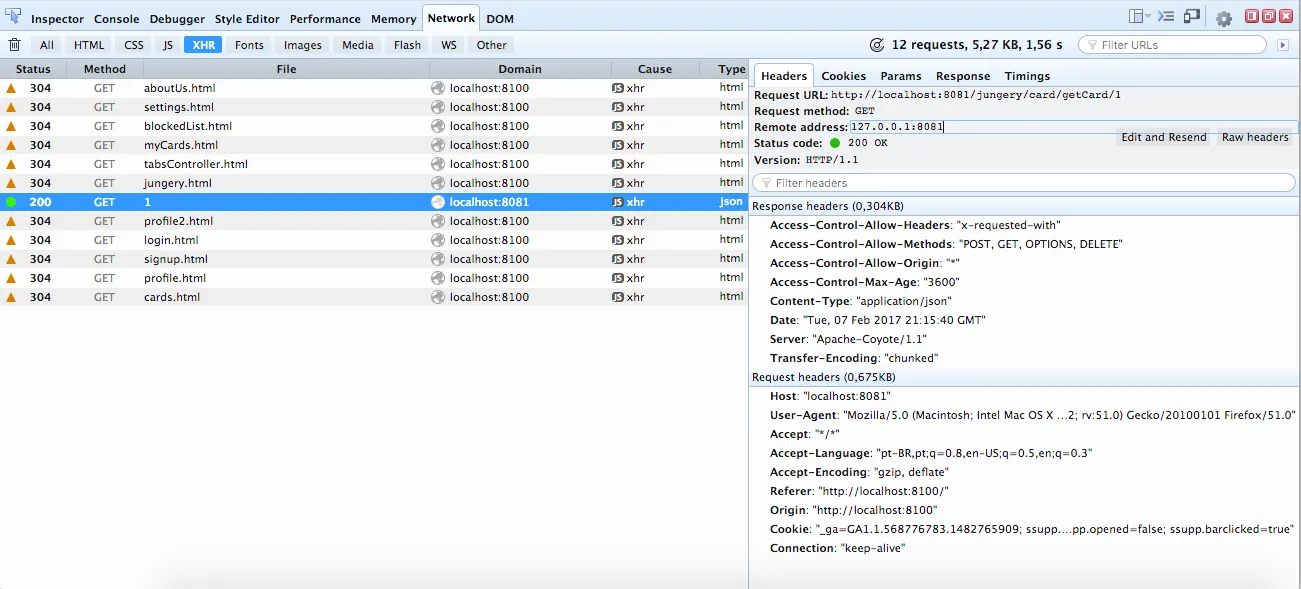Viewport: 1301px width, 589px height.
Task: Click warning triangle on signup.html row
Action: coord(11,259)
